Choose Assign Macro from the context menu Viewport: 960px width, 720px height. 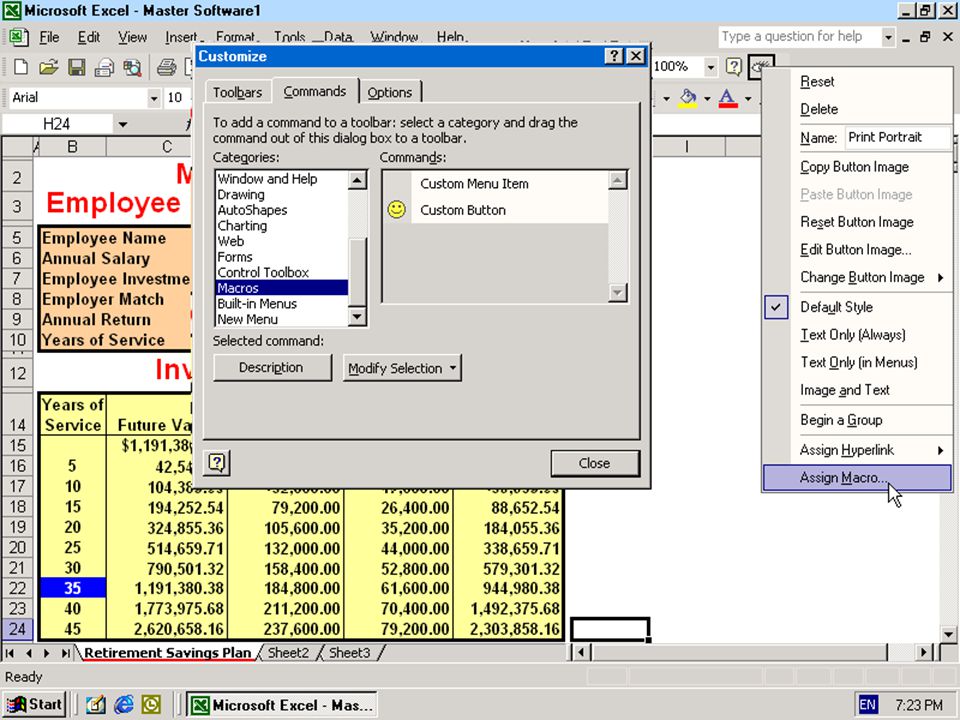(857, 478)
